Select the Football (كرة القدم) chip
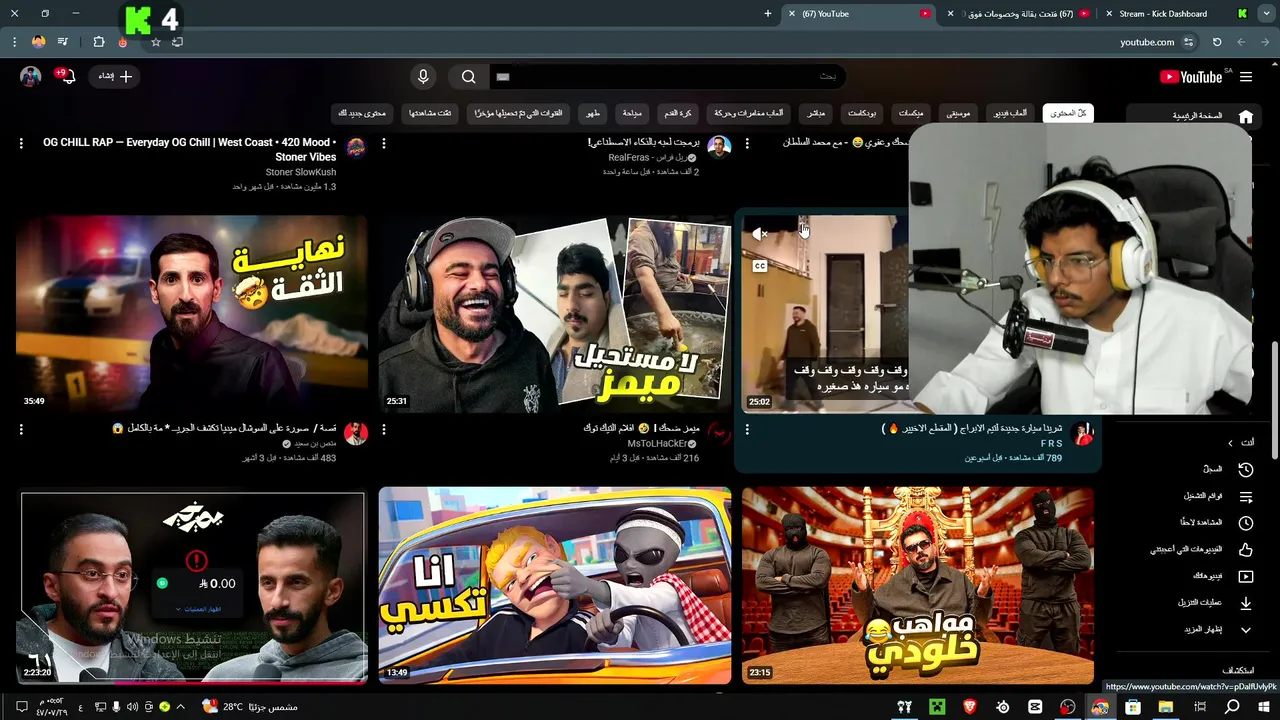 (678, 113)
